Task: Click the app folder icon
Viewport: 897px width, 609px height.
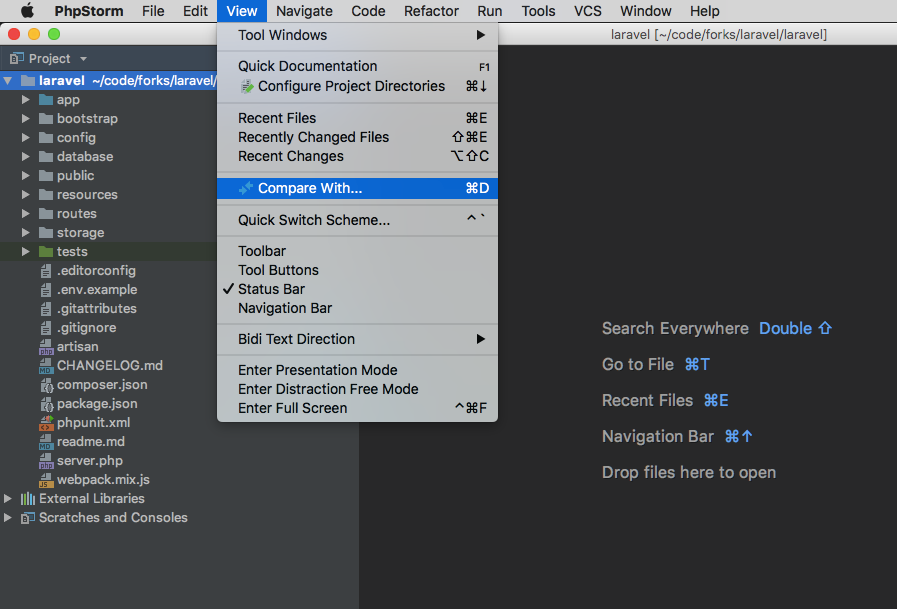Action: tap(46, 99)
